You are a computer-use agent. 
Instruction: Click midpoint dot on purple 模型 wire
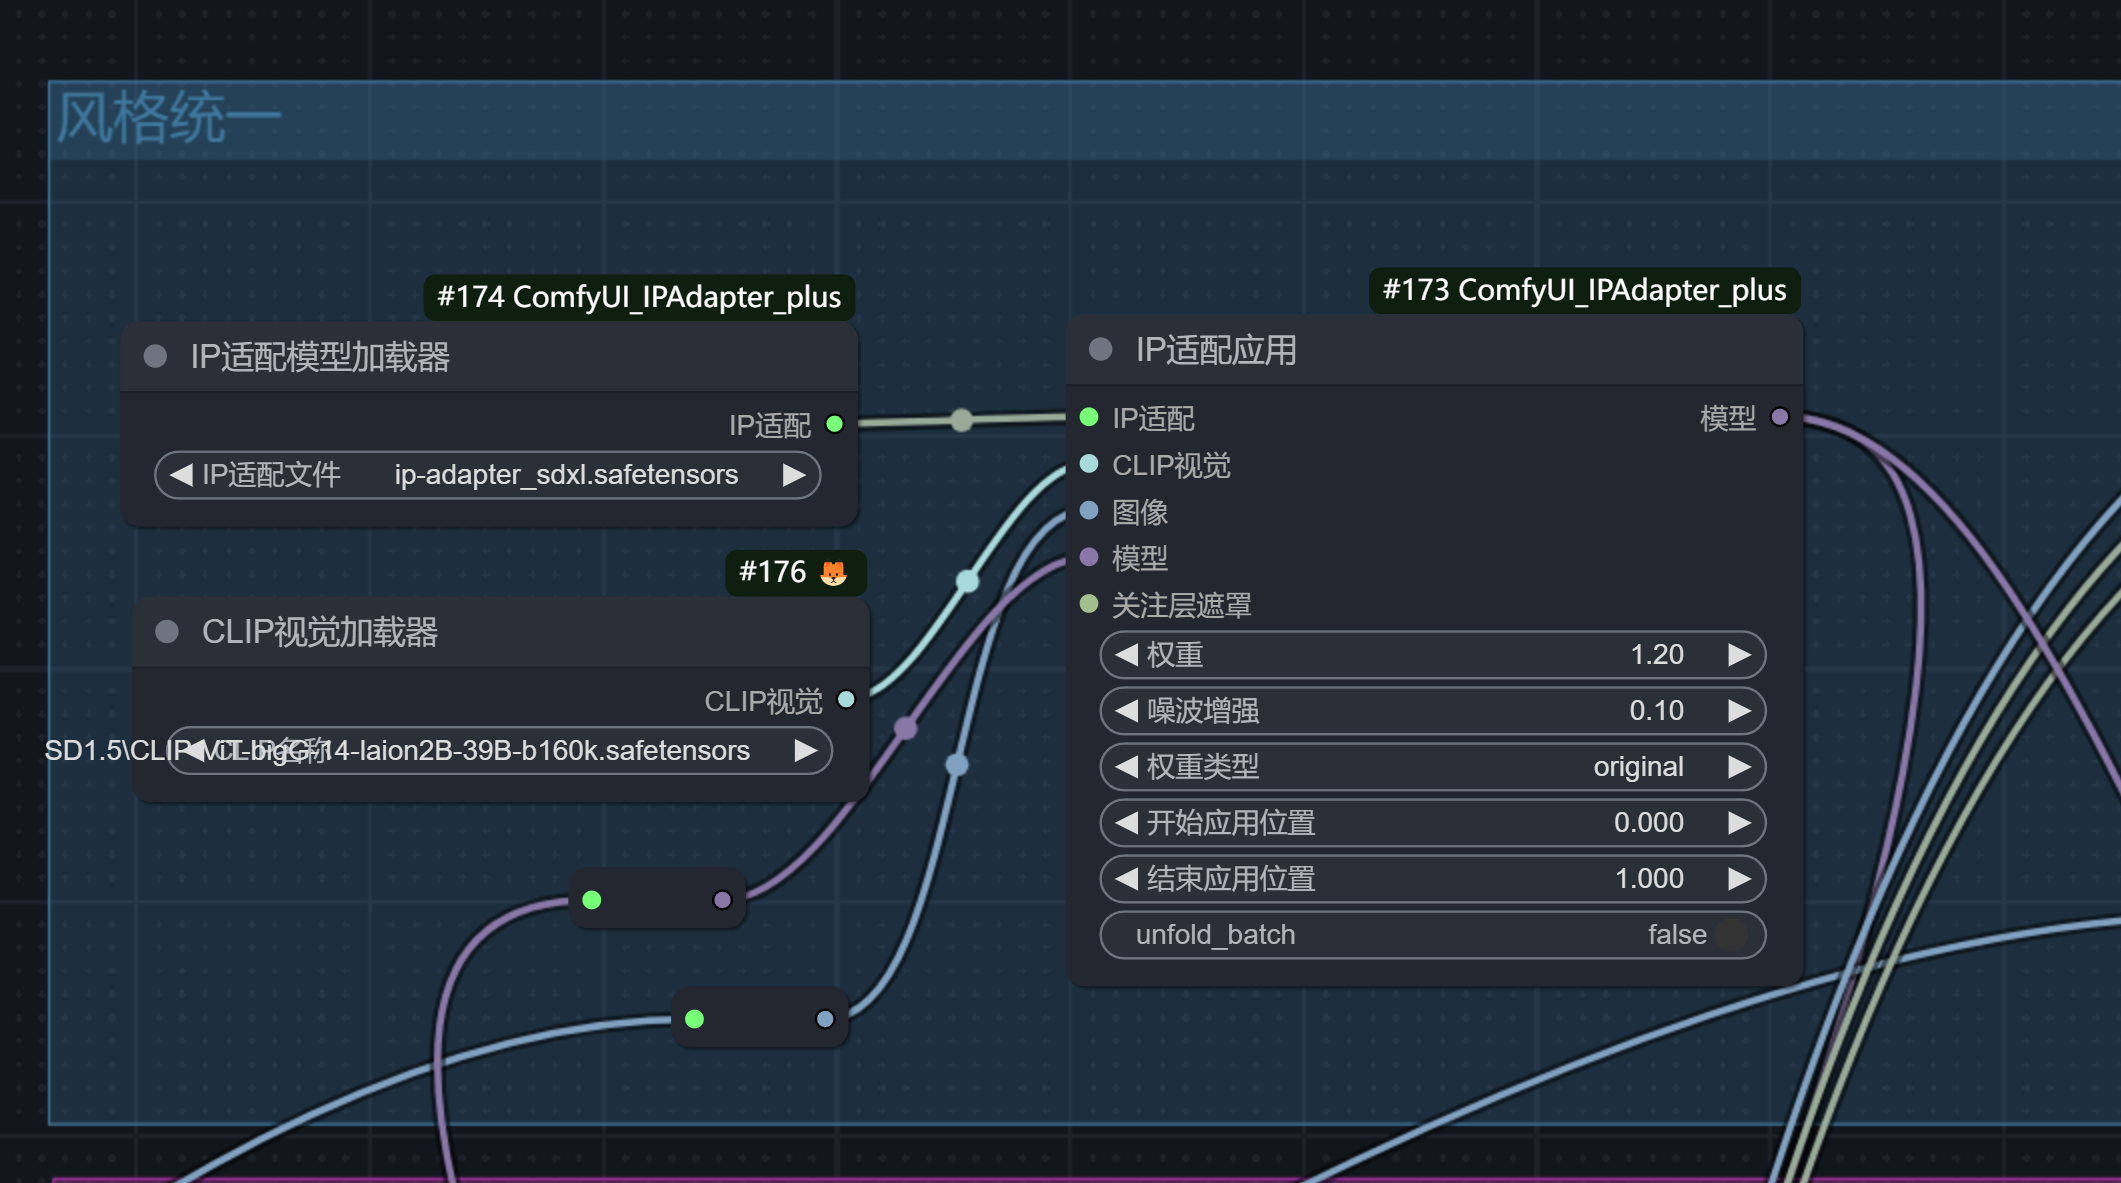(x=906, y=727)
